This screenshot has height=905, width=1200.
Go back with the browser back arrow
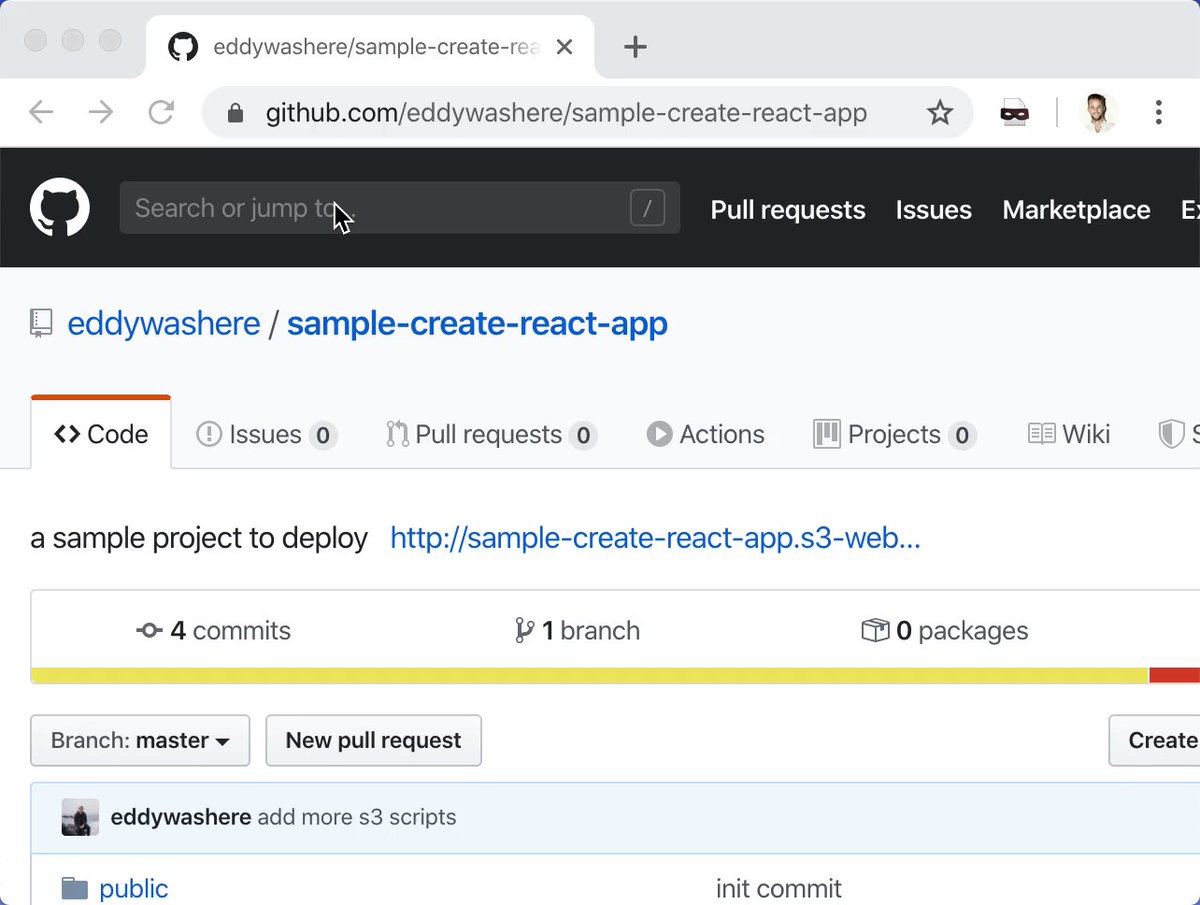pyautogui.click(x=41, y=112)
